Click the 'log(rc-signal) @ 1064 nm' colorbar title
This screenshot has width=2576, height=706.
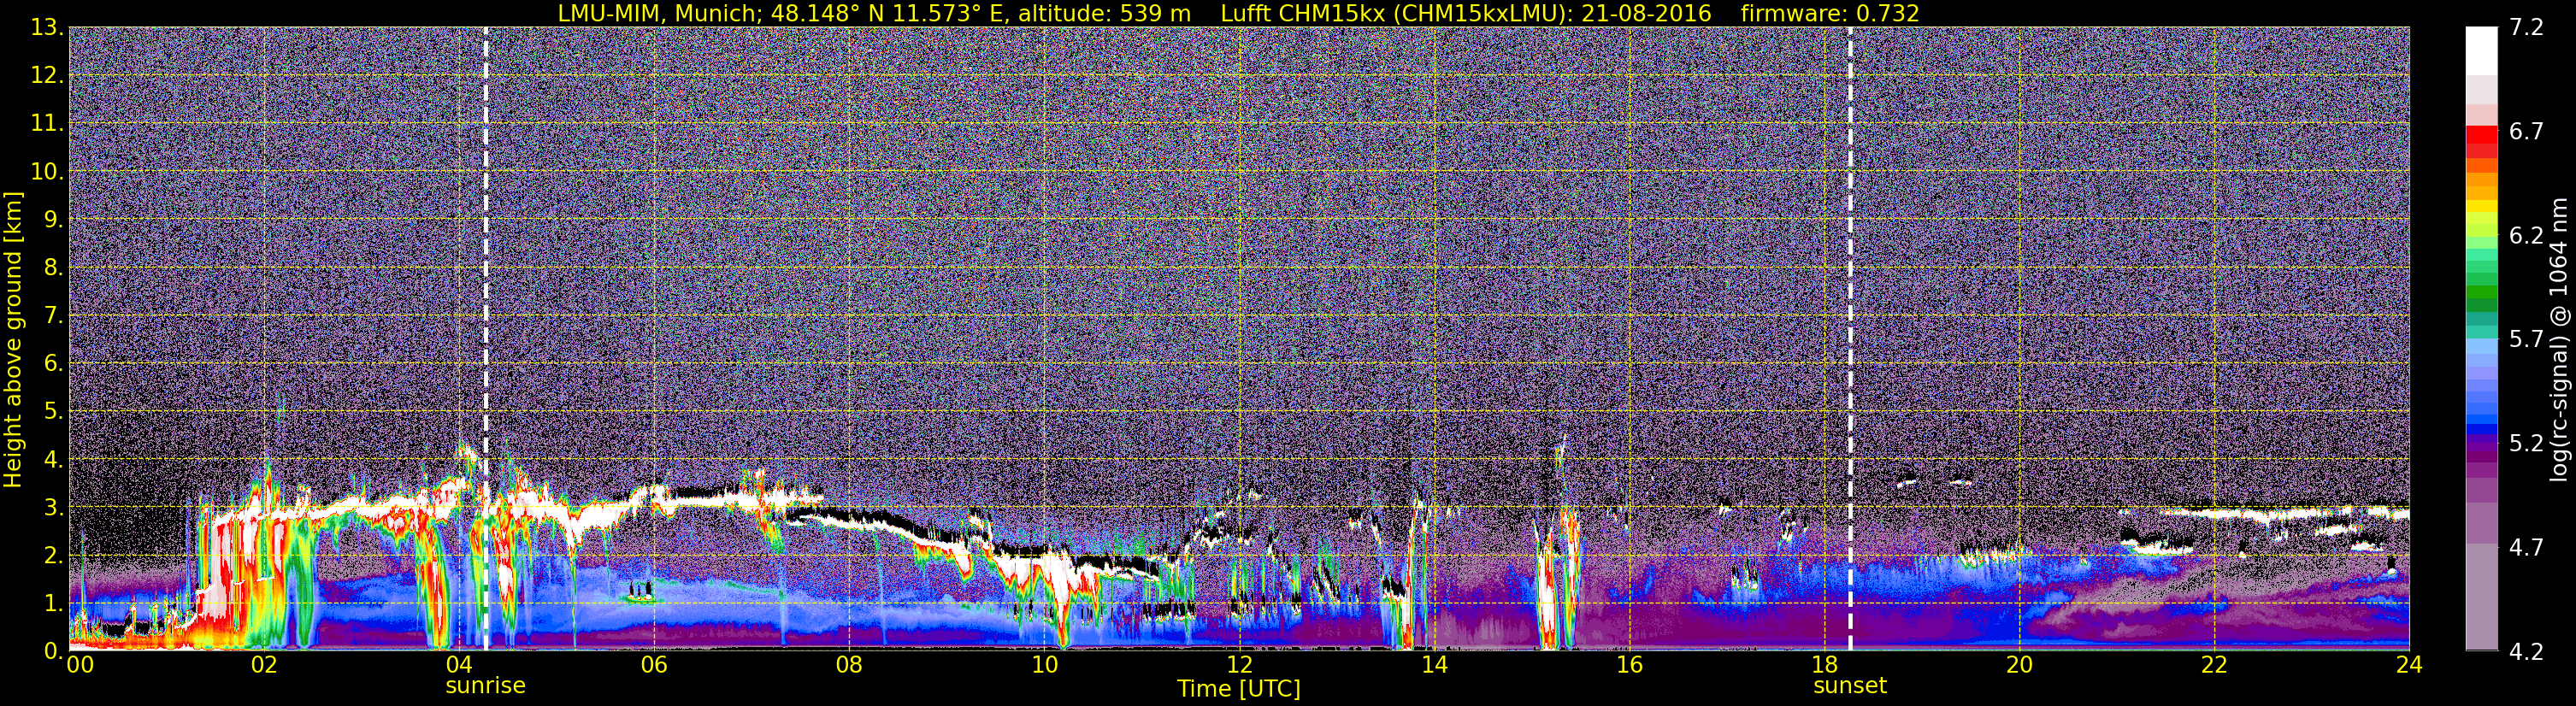pyautogui.click(x=2558, y=339)
